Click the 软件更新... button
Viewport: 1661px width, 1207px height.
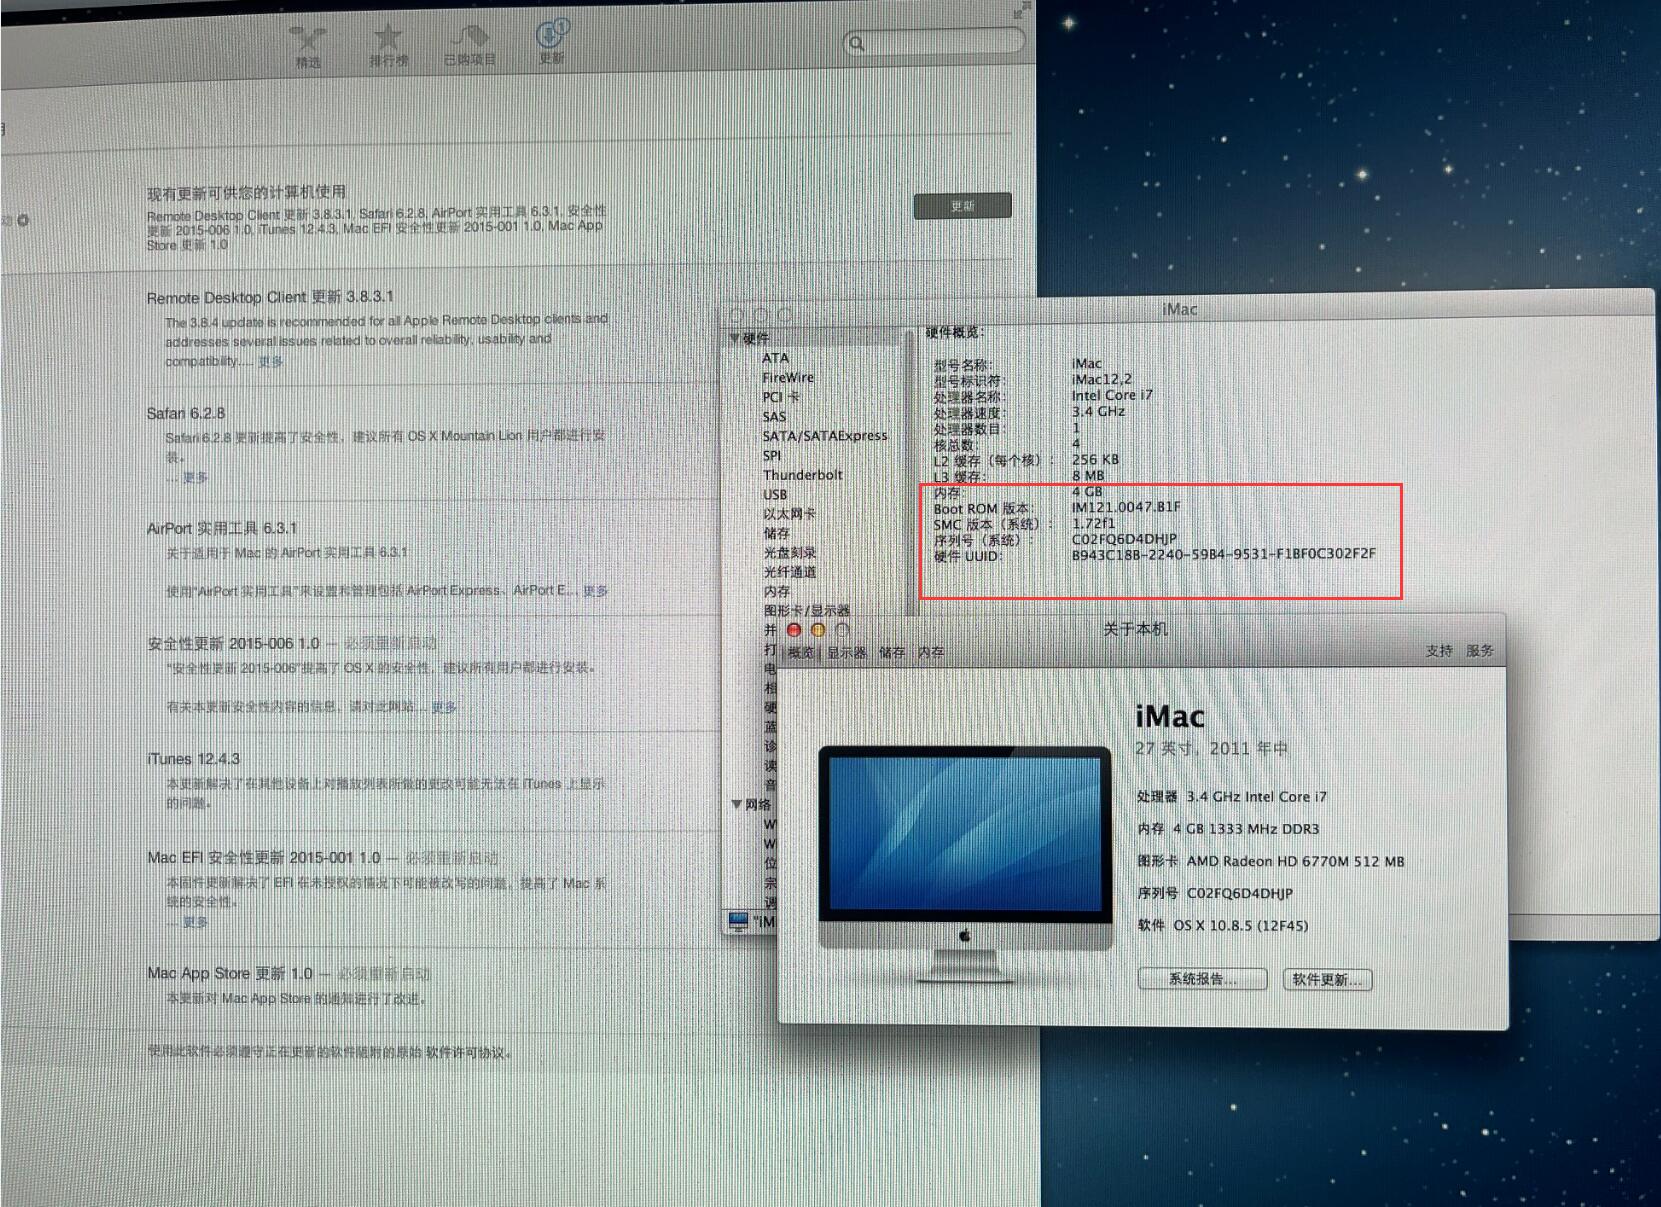[x=1327, y=980]
